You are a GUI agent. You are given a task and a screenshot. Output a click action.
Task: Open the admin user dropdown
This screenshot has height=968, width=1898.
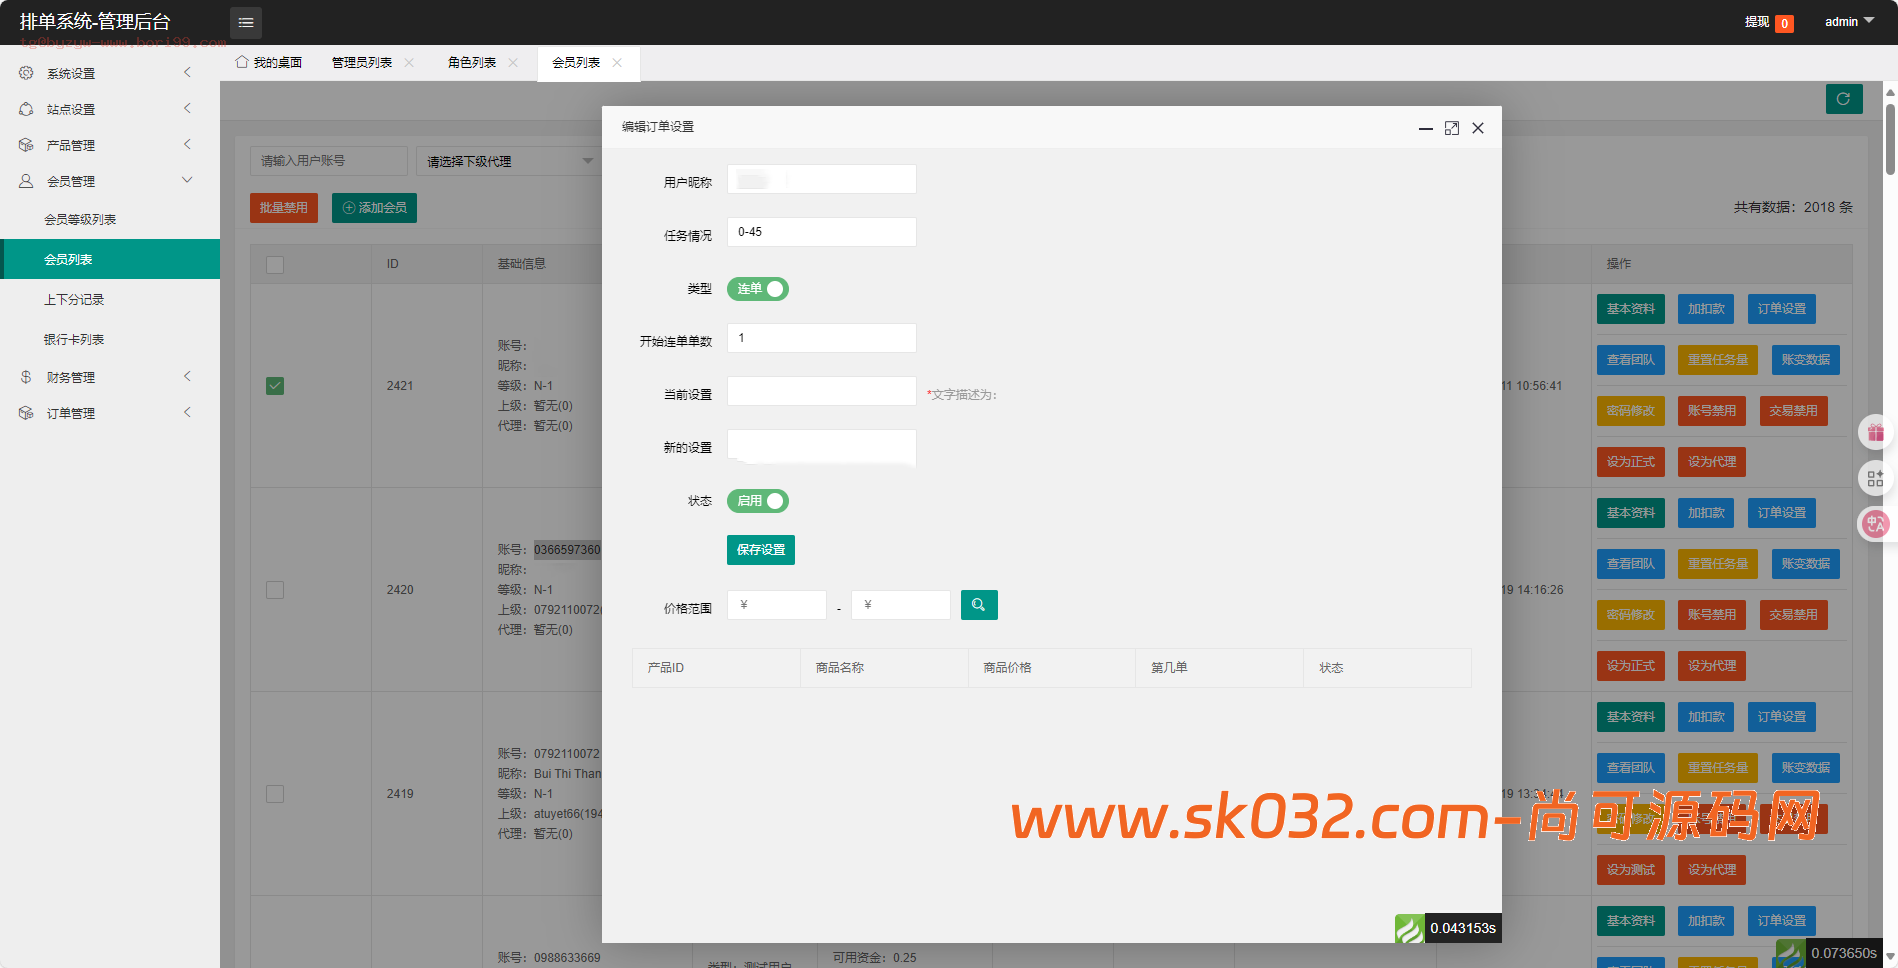[1848, 22]
